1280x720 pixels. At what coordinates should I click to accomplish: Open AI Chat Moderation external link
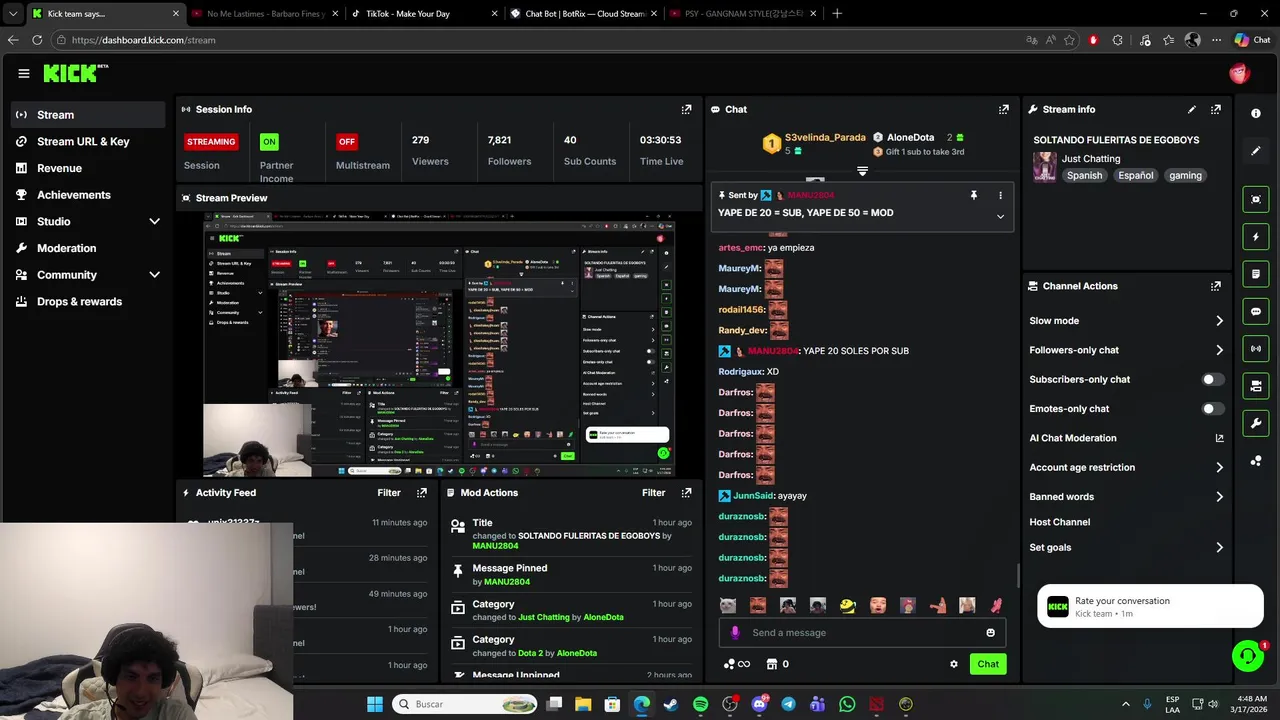click(x=1219, y=438)
